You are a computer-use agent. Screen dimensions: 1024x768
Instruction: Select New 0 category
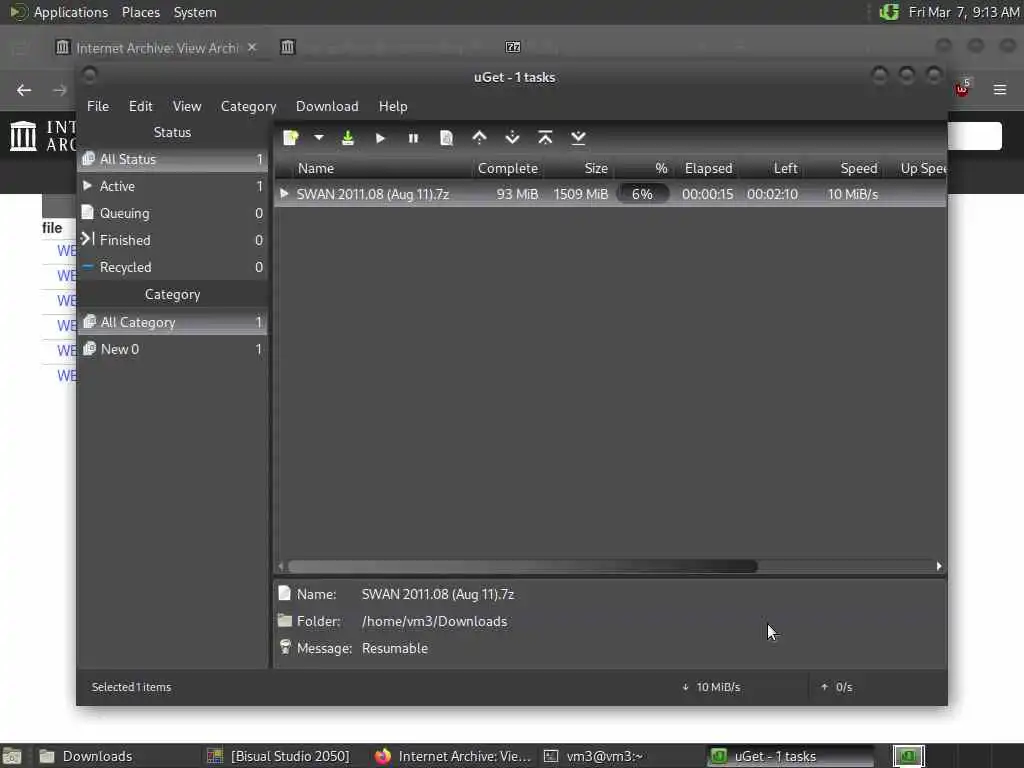pos(172,349)
